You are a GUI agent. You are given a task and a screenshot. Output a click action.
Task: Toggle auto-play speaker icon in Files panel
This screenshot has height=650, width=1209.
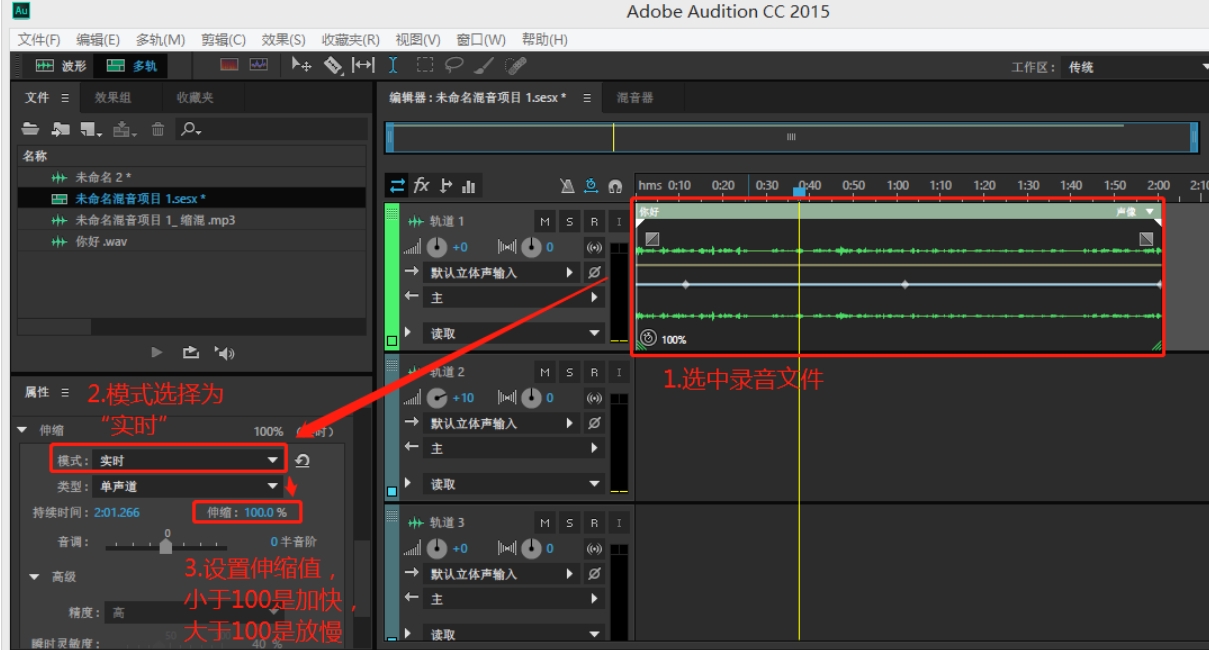point(225,352)
